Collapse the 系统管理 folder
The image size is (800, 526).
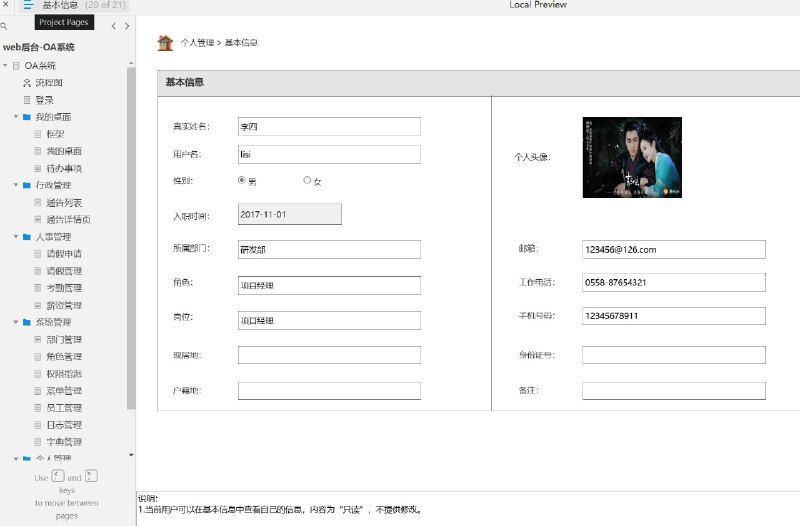point(16,322)
